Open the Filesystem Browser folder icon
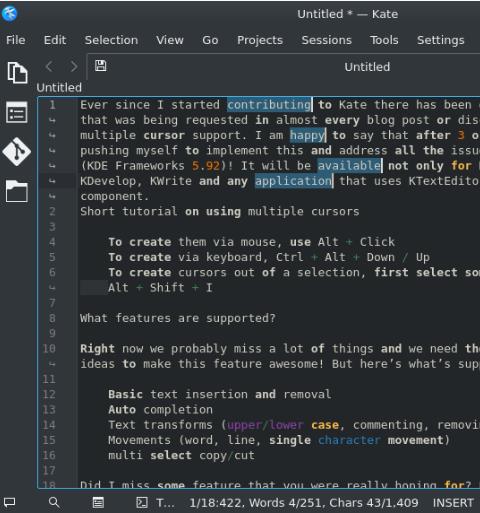 tap(17, 191)
